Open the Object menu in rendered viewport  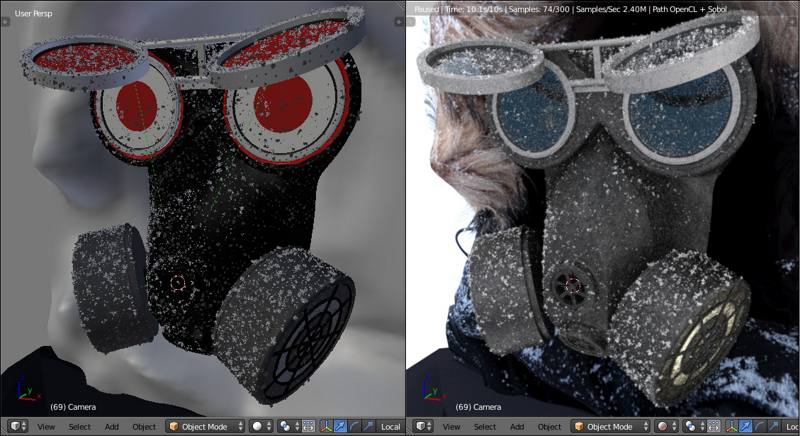[550, 426]
